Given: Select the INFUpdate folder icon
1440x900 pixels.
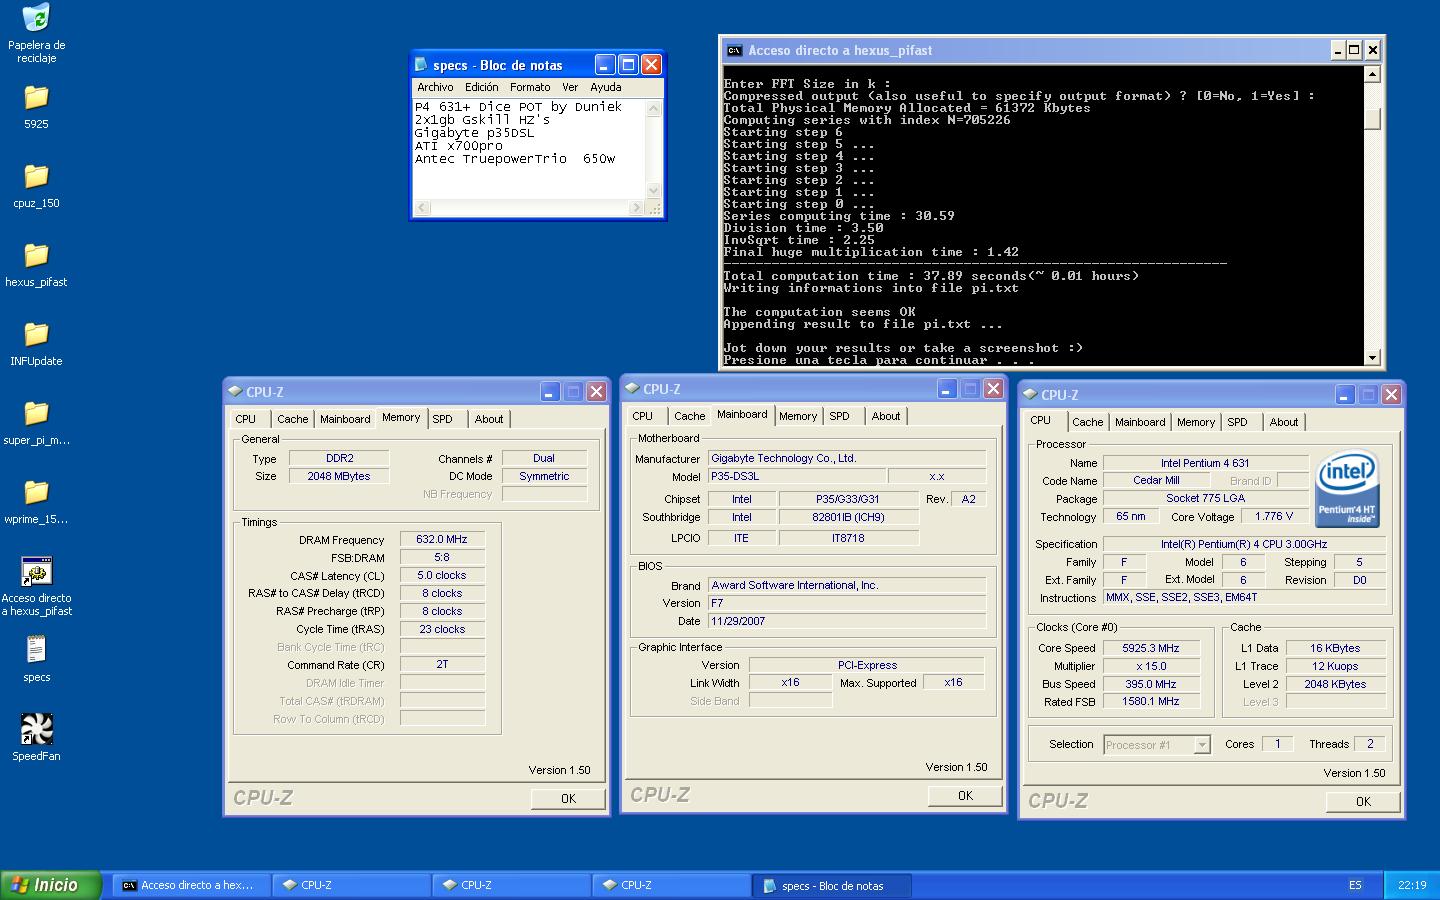Looking at the screenshot, I should click(36, 334).
